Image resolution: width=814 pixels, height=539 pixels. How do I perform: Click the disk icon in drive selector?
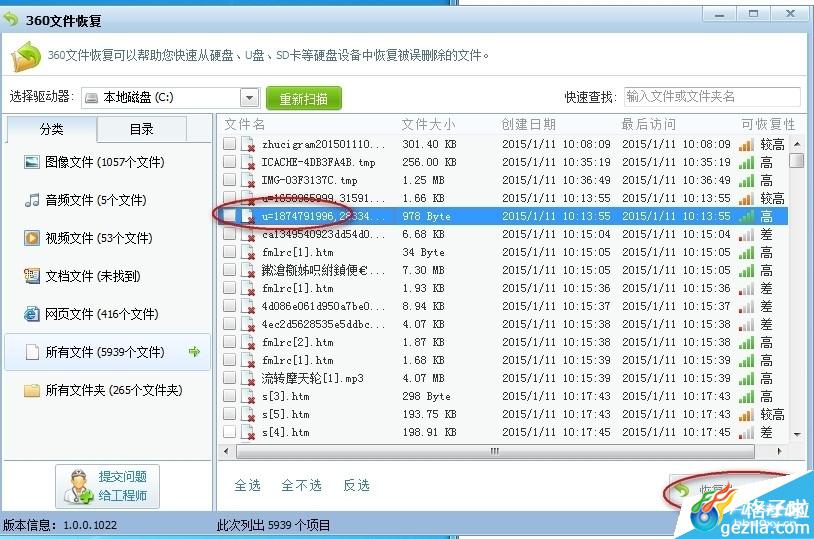tap(91, 98)
